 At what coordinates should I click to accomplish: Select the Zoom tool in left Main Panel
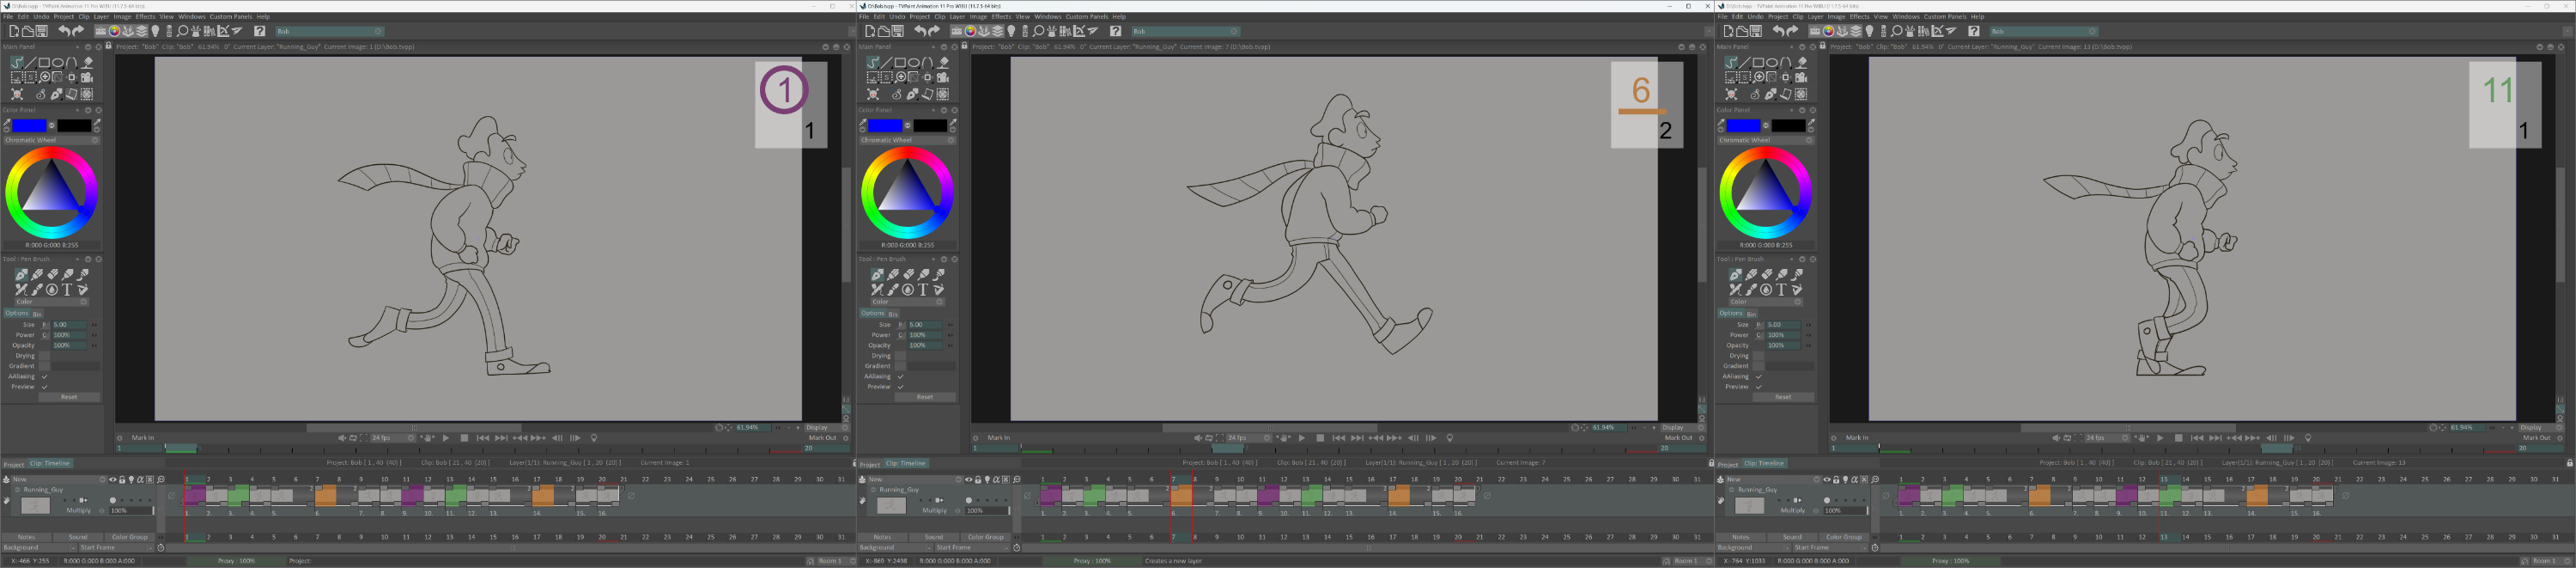click(44, 77)
